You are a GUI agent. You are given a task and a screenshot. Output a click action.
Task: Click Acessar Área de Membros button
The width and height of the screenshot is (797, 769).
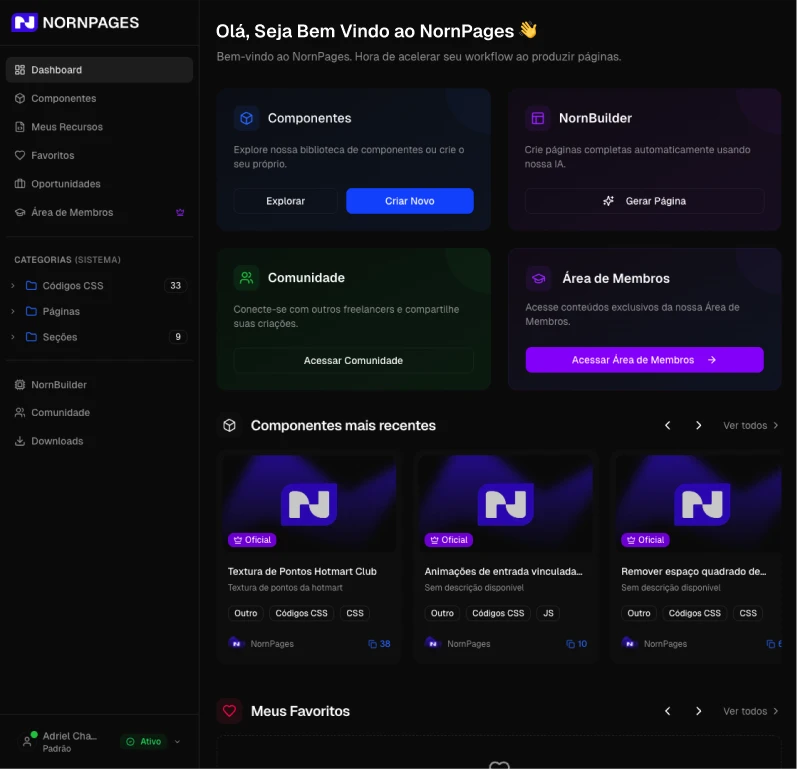point(644,360)
